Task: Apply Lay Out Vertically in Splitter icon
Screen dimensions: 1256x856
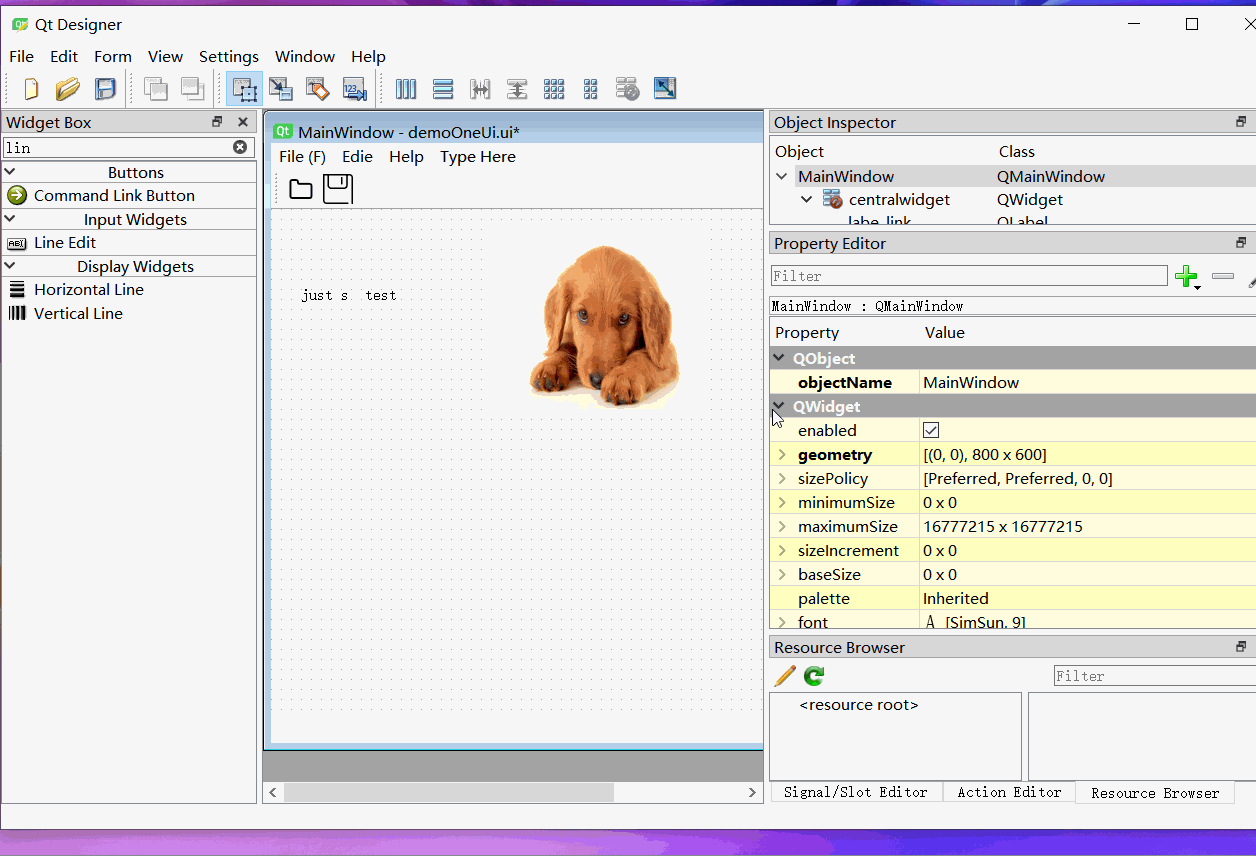Action: [x=517, y=89]
